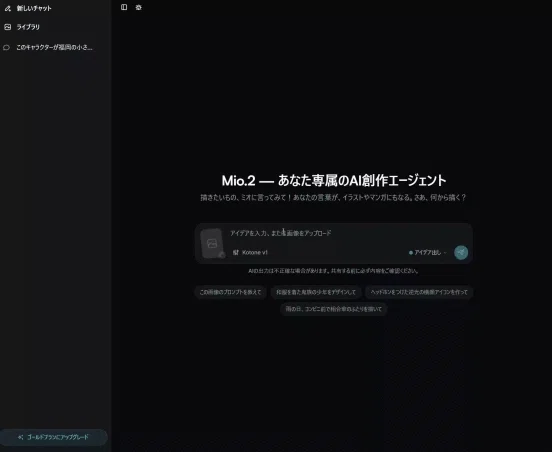This screenshot has width=552, height=452.
Task: Open the ライブラリ library page
Action: pyautogui.click(x=28, y=27)
